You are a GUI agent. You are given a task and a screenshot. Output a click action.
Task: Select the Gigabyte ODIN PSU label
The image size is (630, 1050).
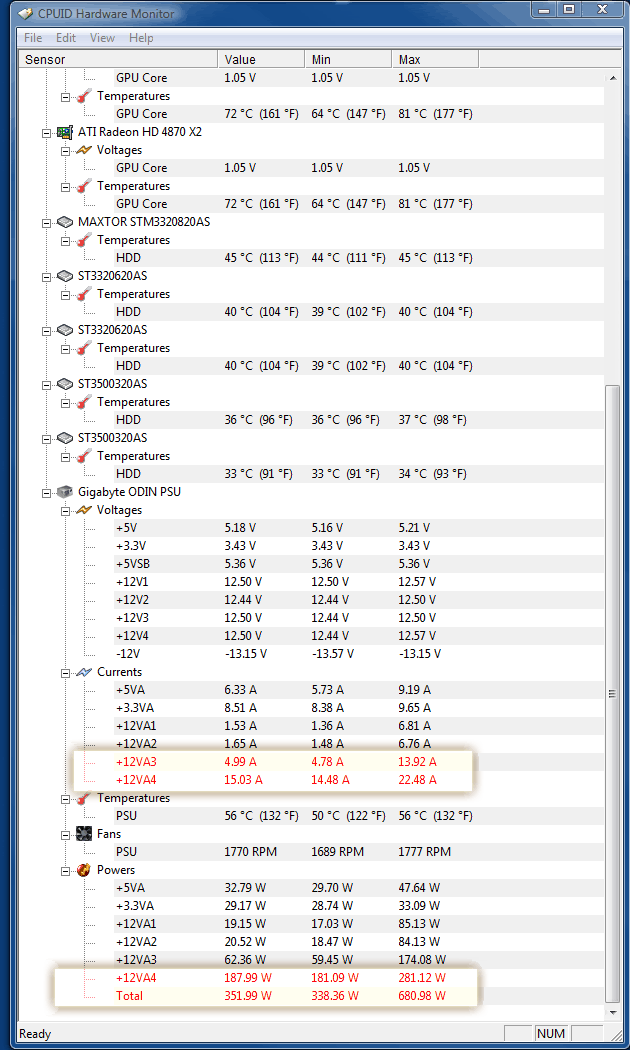pyautogui.click(x=129, y=492)
